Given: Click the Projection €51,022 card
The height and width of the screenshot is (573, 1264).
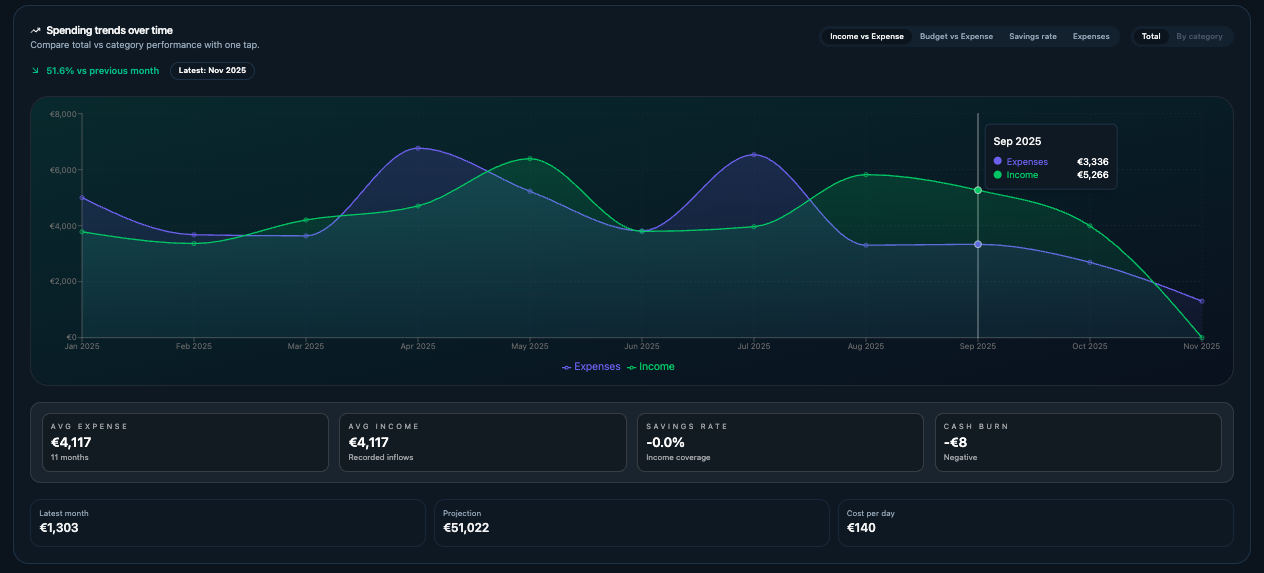Looking at the screenshot, I should [x=631, y=523].
